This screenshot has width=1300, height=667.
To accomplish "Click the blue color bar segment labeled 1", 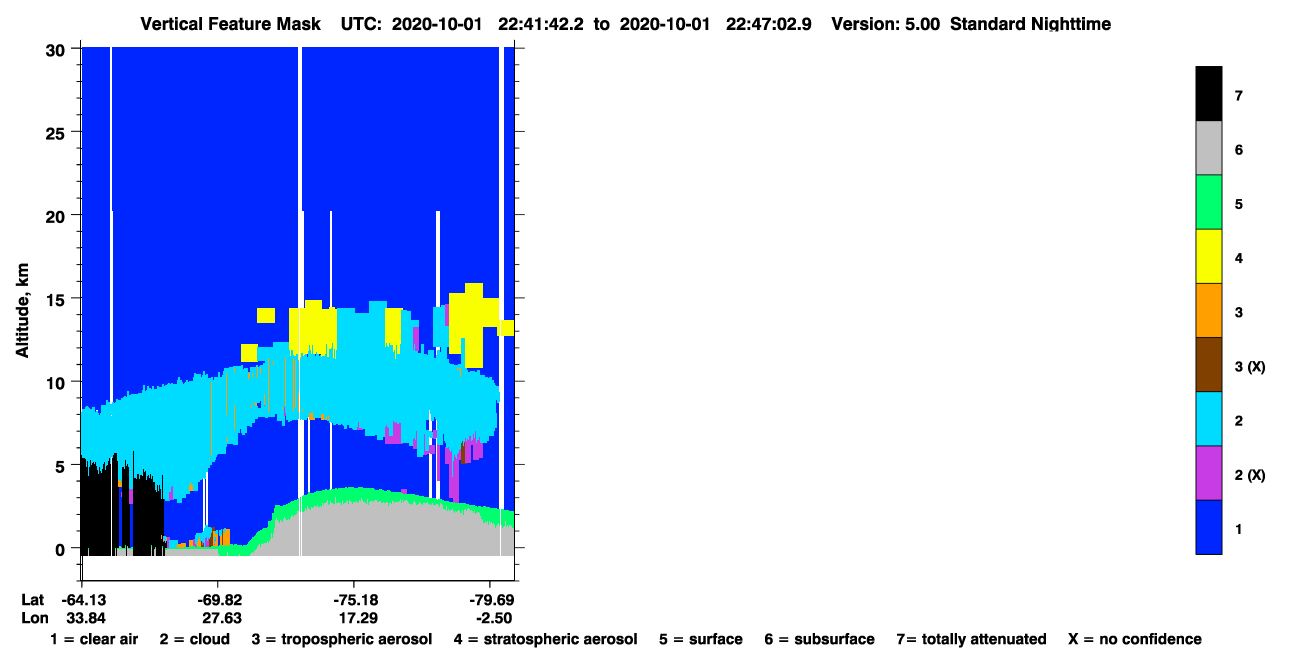I will click(x=1208, y=526).
